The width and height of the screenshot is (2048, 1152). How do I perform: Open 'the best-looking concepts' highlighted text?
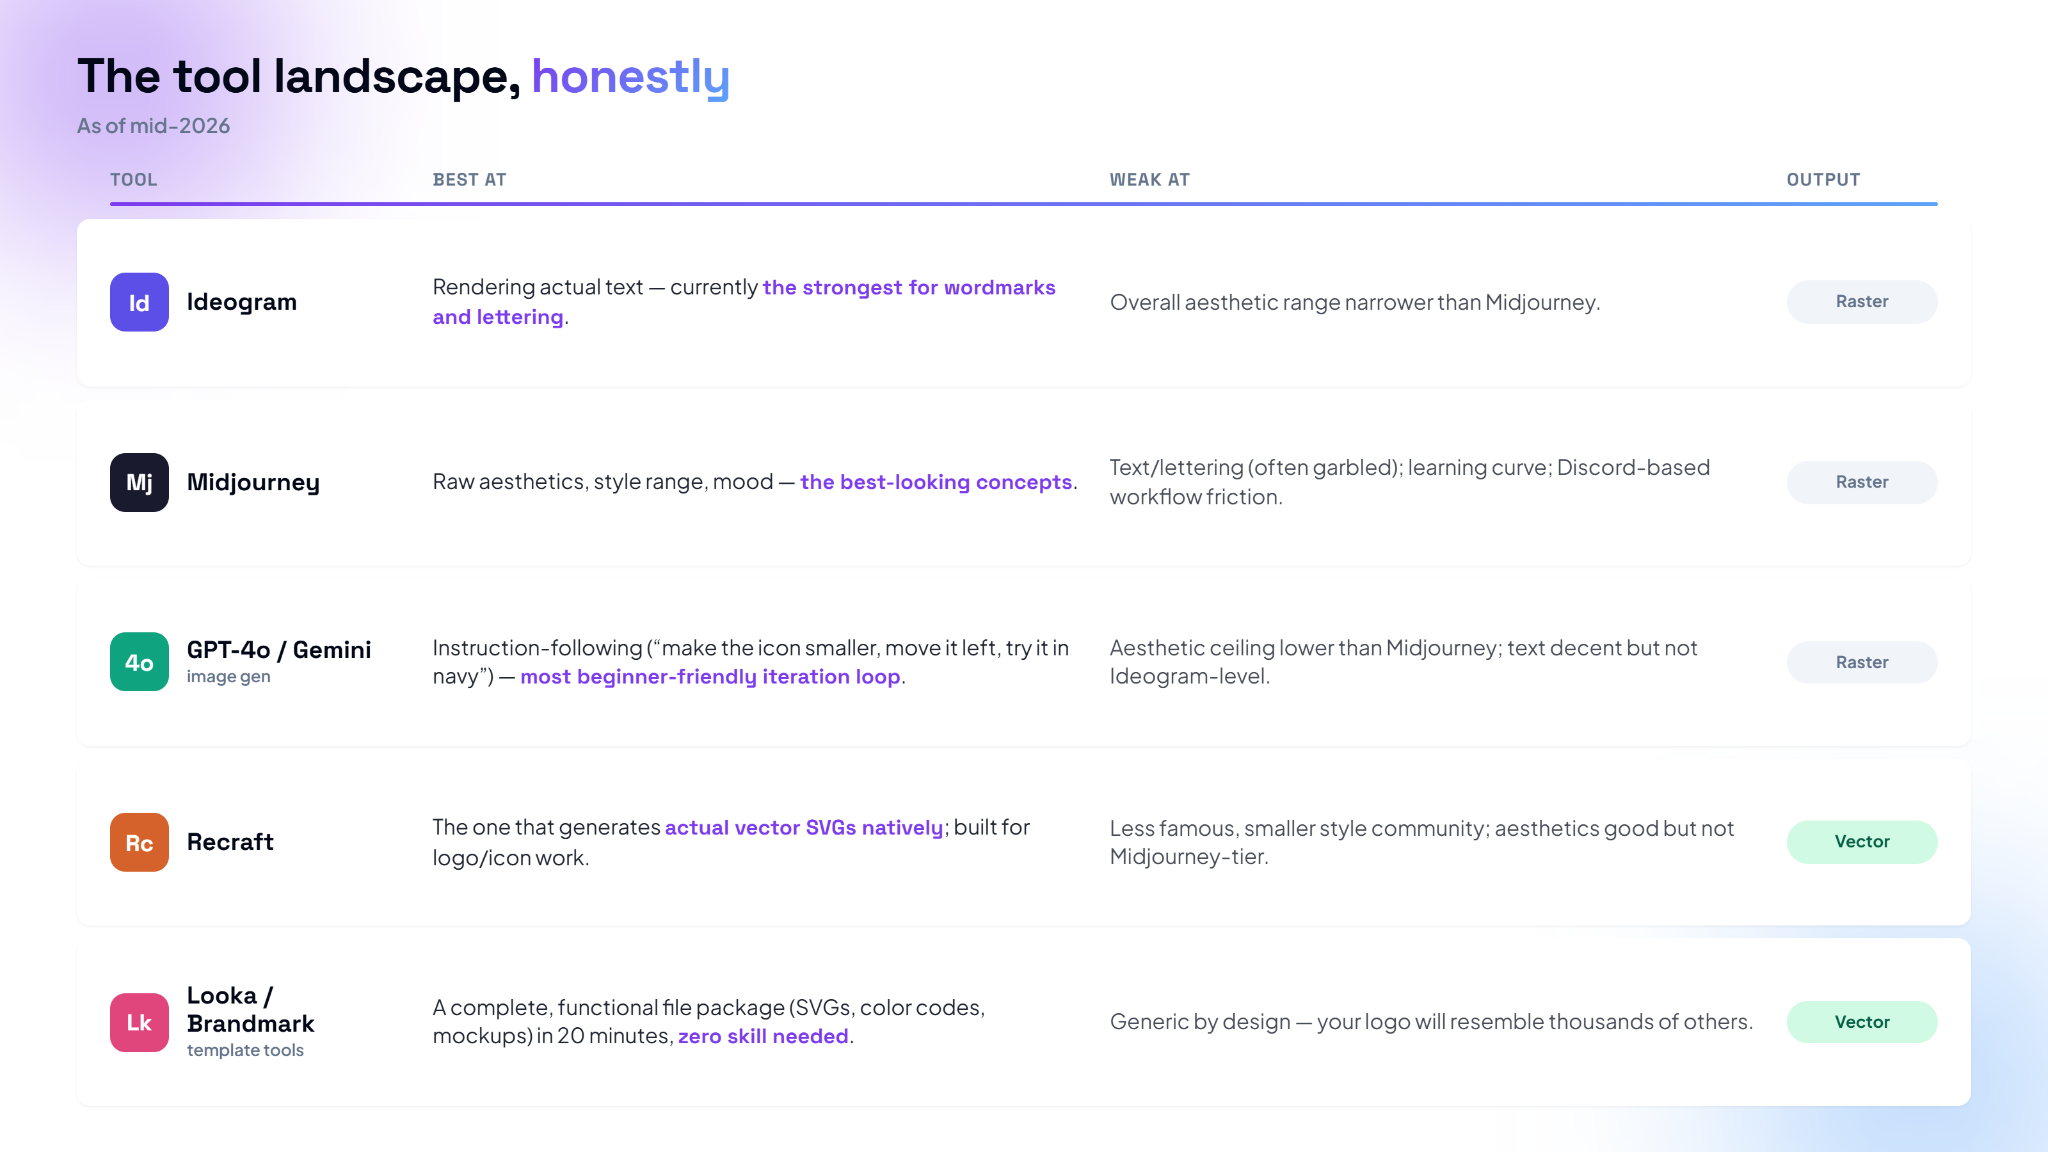pyautogui.click(x=936, y=482)
